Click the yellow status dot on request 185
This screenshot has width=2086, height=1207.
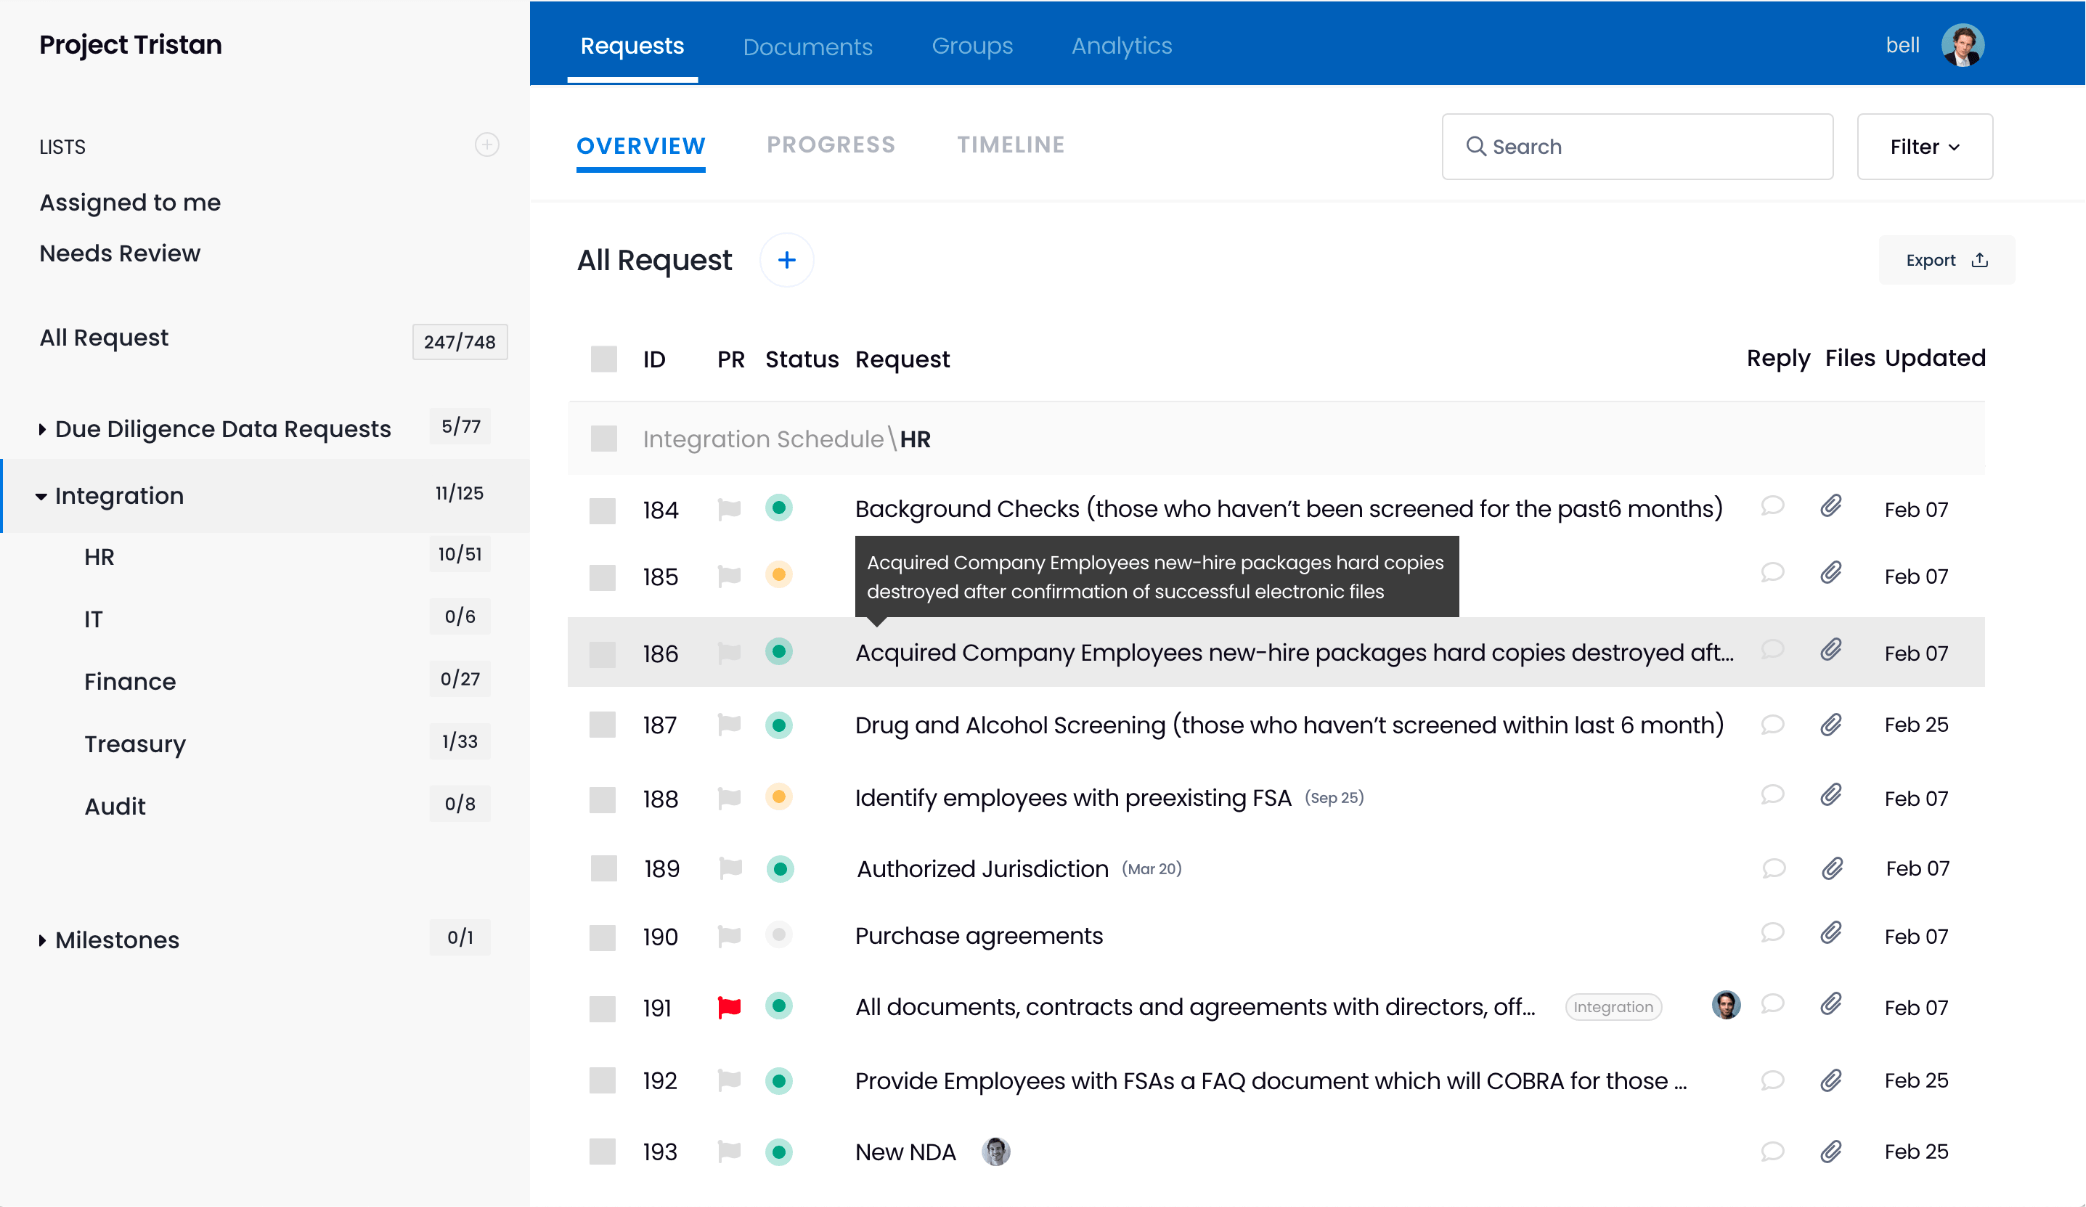click(779, 575)
